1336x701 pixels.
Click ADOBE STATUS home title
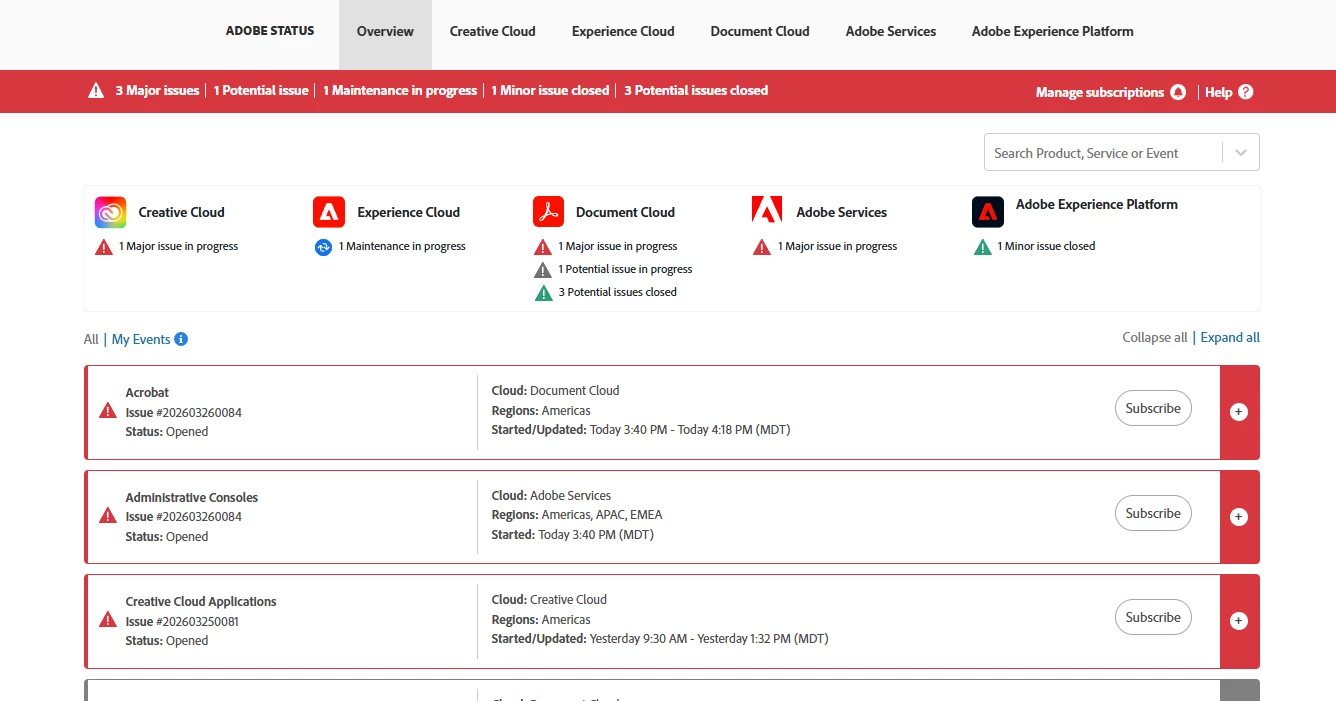(x=270, y=31)
